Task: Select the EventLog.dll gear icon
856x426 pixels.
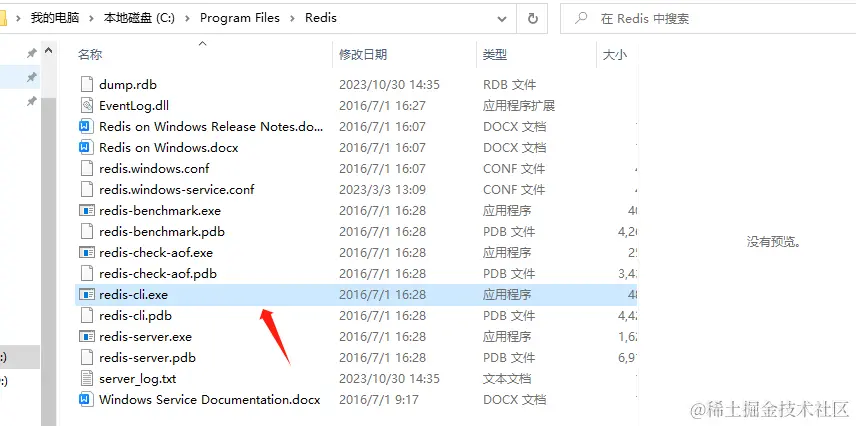Action: click(87, 105)
